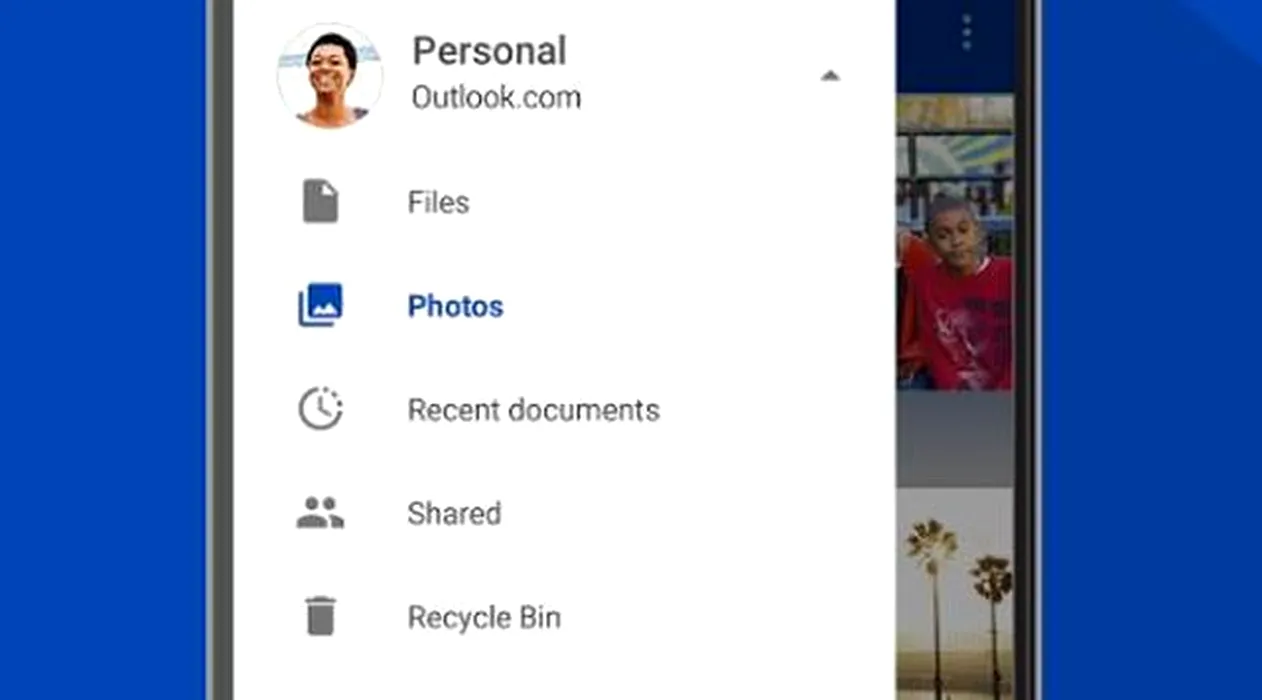The height and width of the screenshot is (700, 1262).
Task: Go to Files in the drawer
Action: click(438, 203)
